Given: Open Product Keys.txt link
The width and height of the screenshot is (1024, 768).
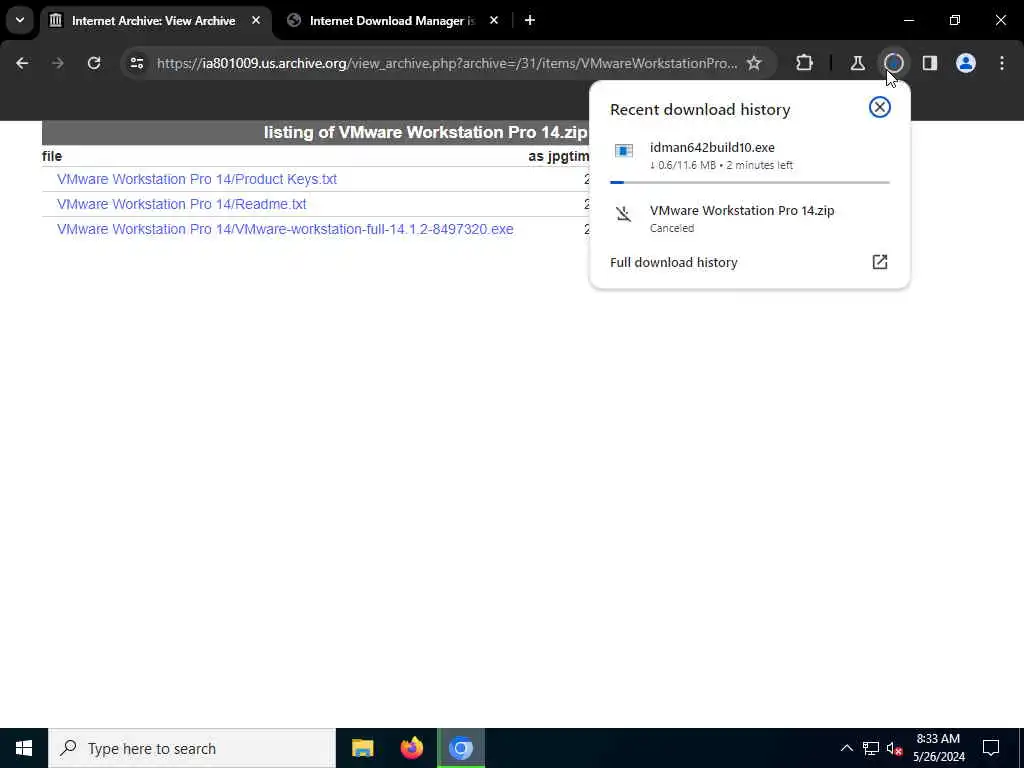Looking at the screenshot, I should 197,179.
